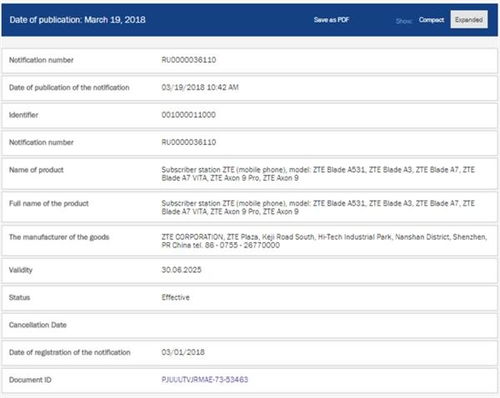Screen dimensions: 500x398
Task: Click the Name of product row label
Action: tap(36, 170)
